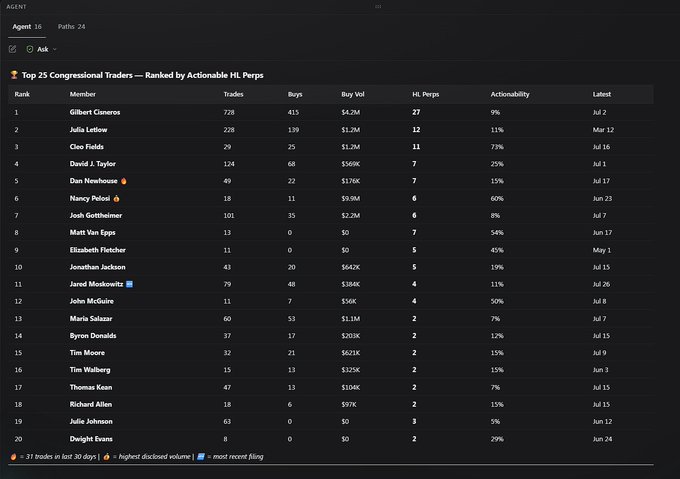Screen dimensions: 680x479
Task: Click the new chat edit icon
Action: [13, 49]
